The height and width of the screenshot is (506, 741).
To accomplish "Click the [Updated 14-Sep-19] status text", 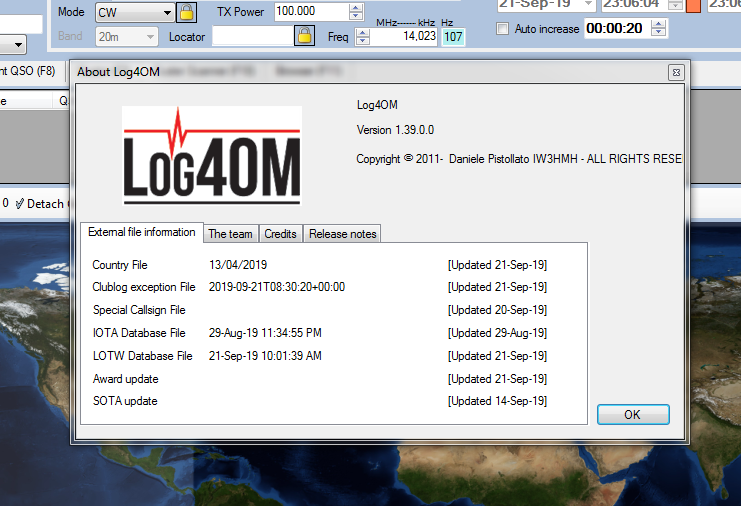I will 498,401.
